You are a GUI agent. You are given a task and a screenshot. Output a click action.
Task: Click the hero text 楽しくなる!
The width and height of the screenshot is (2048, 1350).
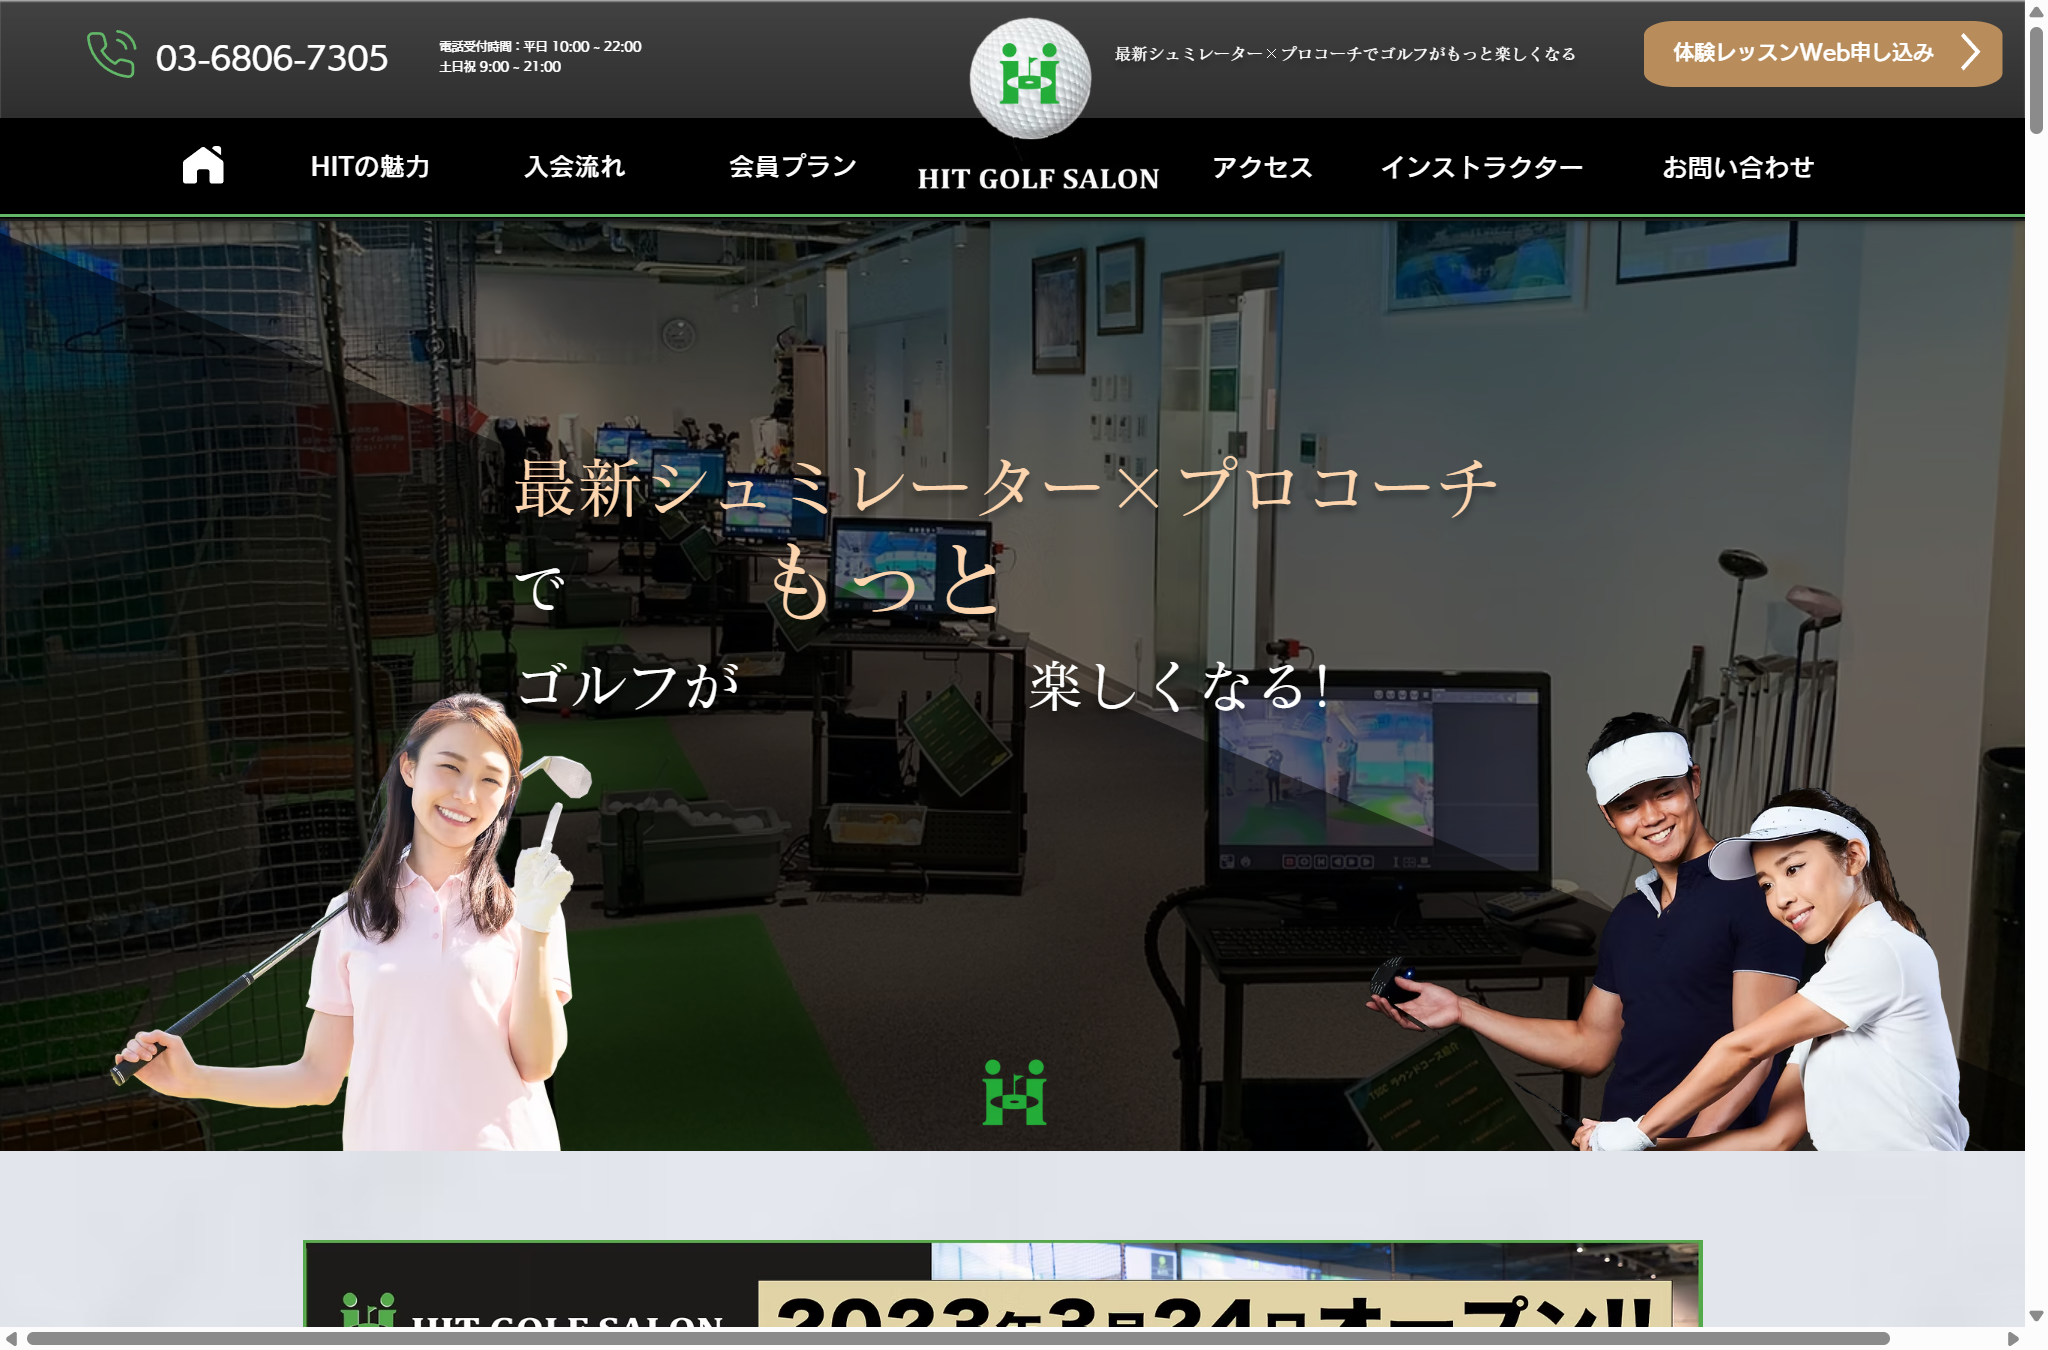[1179, 686]
